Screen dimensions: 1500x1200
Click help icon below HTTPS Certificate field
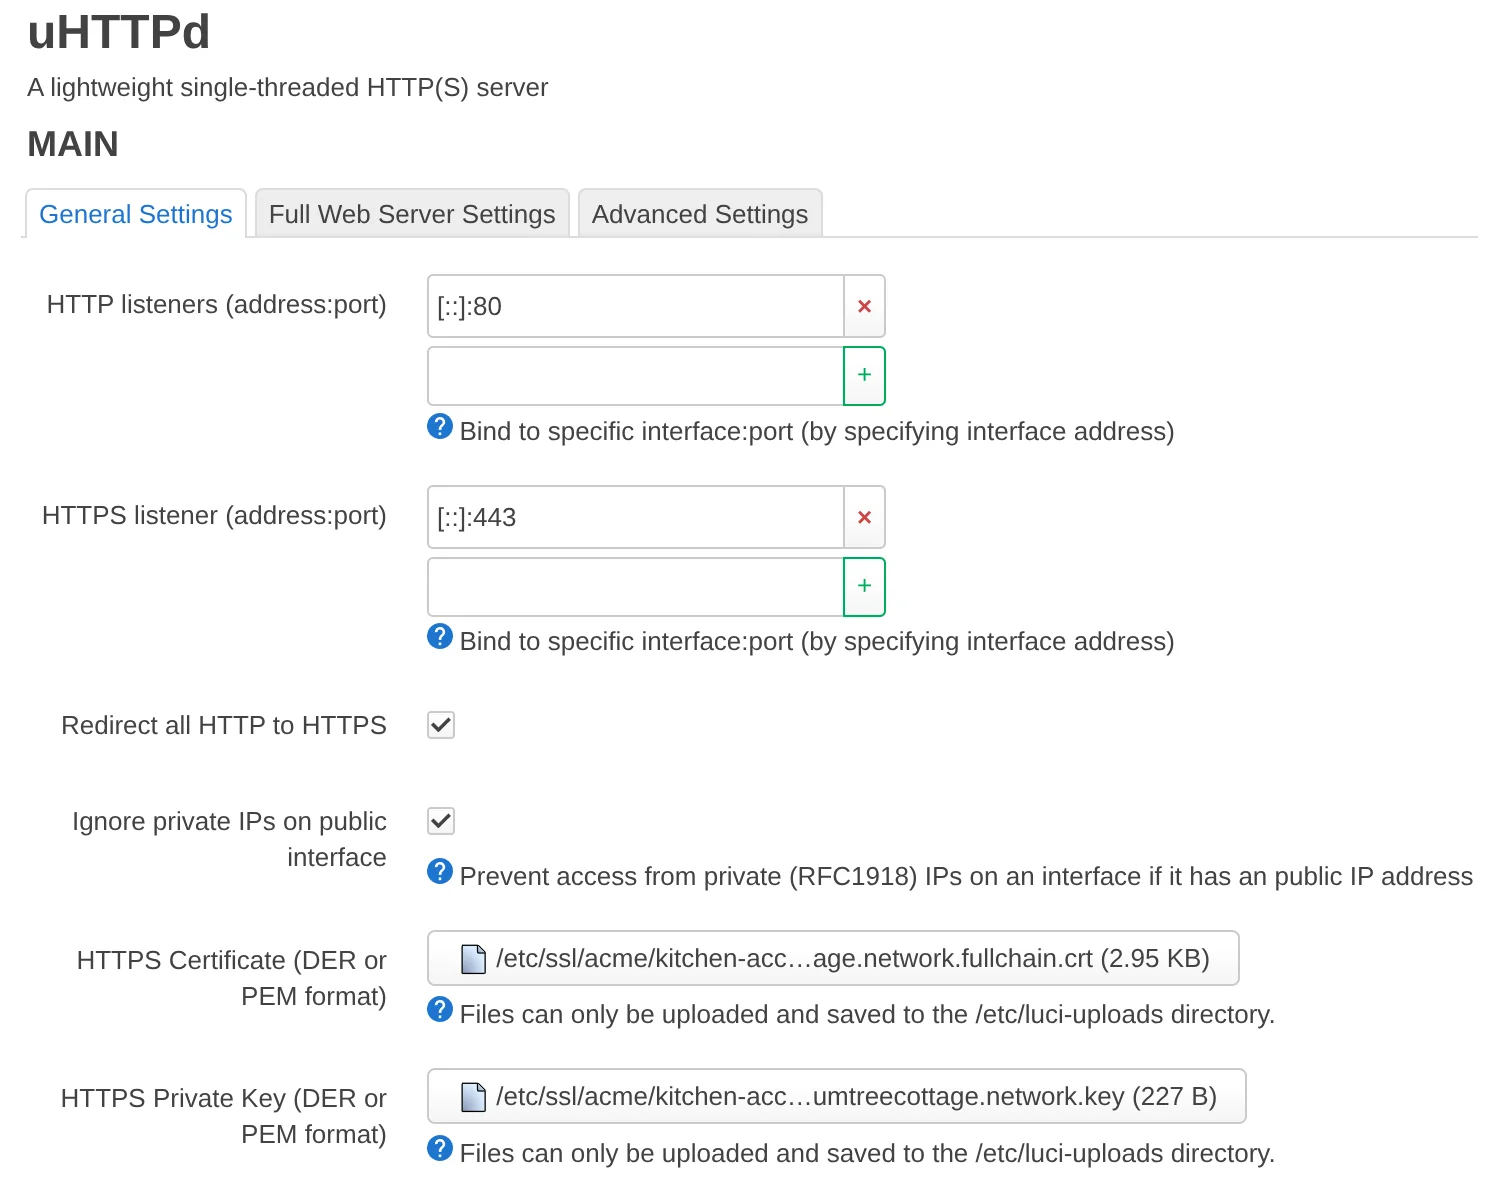(439, 1010)
